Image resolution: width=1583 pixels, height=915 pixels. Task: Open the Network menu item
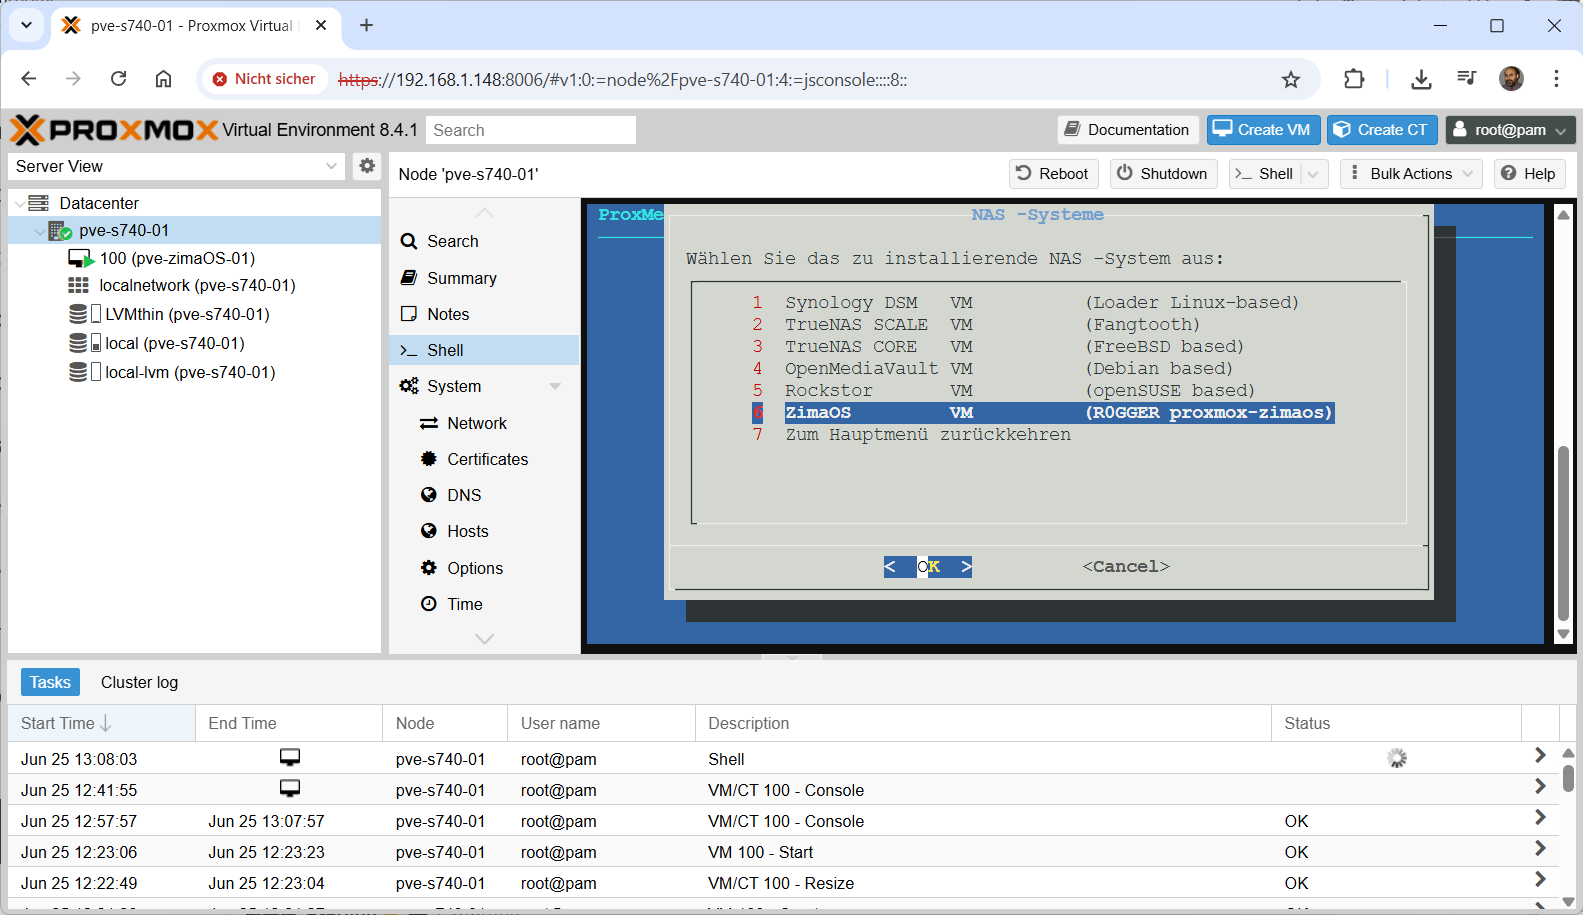pos(477,423)
